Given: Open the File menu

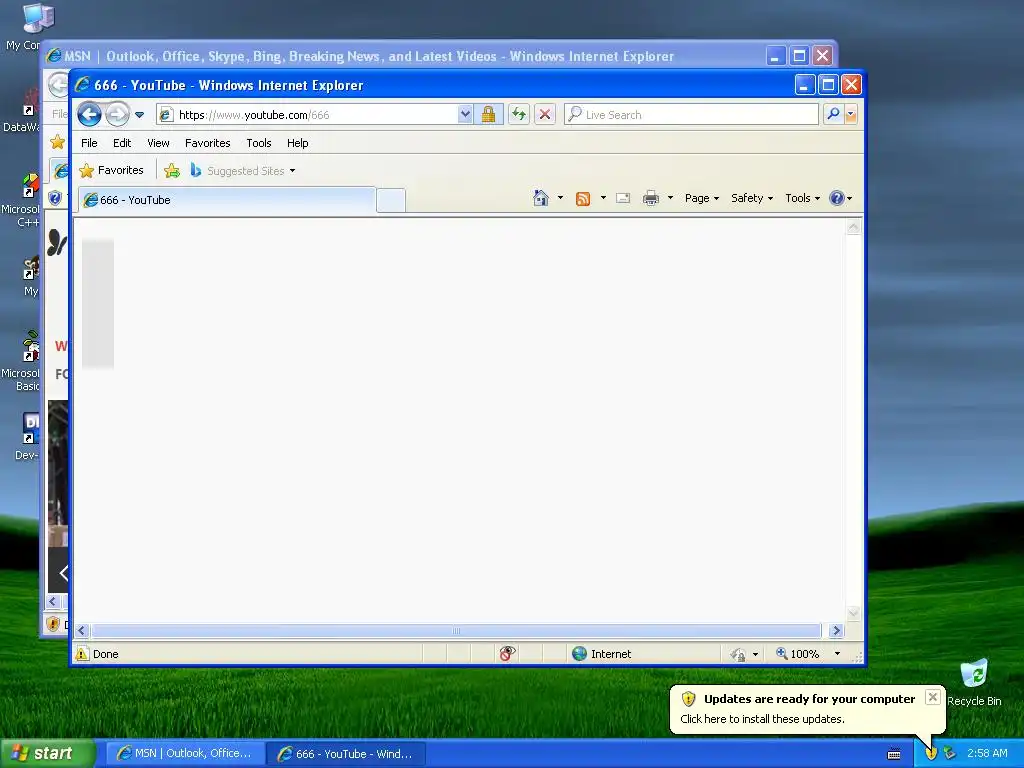Looking at the screenshot, I should tap(89, 143).
